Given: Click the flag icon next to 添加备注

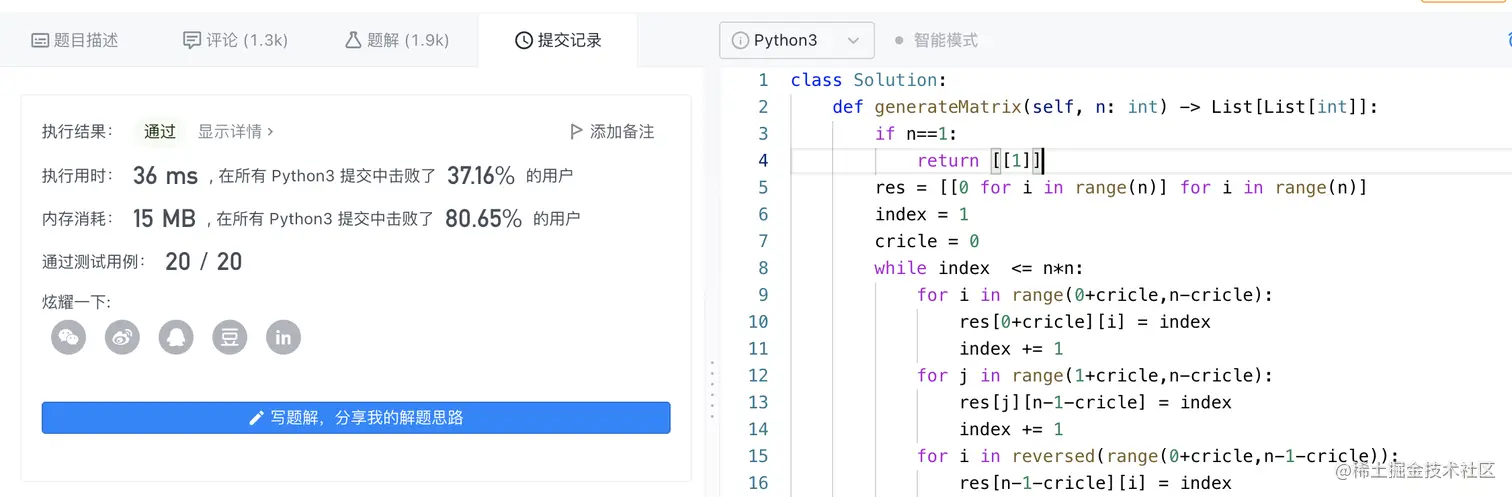Looking at the screenshot, I should pos(576,131).
